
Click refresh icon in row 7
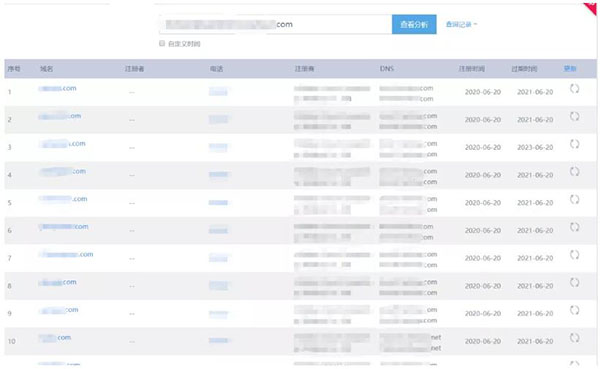574,255
